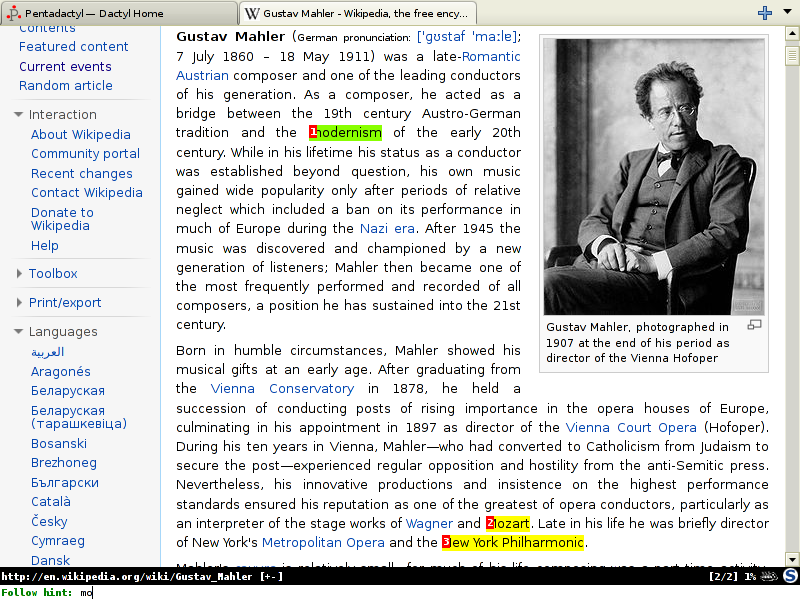Screen dimensions: 800x600
Task: Click the vertical scrollbar thumb
Action: tap(792, 56)
